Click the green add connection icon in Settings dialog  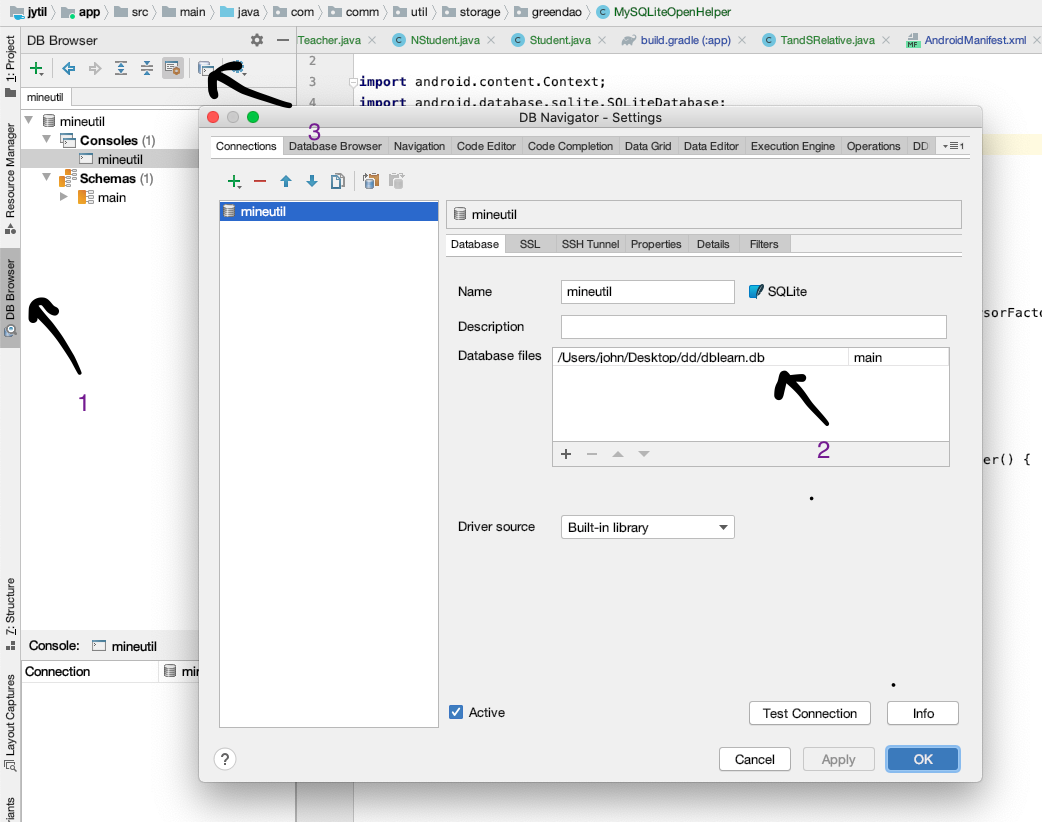click(x=233, y=181)
